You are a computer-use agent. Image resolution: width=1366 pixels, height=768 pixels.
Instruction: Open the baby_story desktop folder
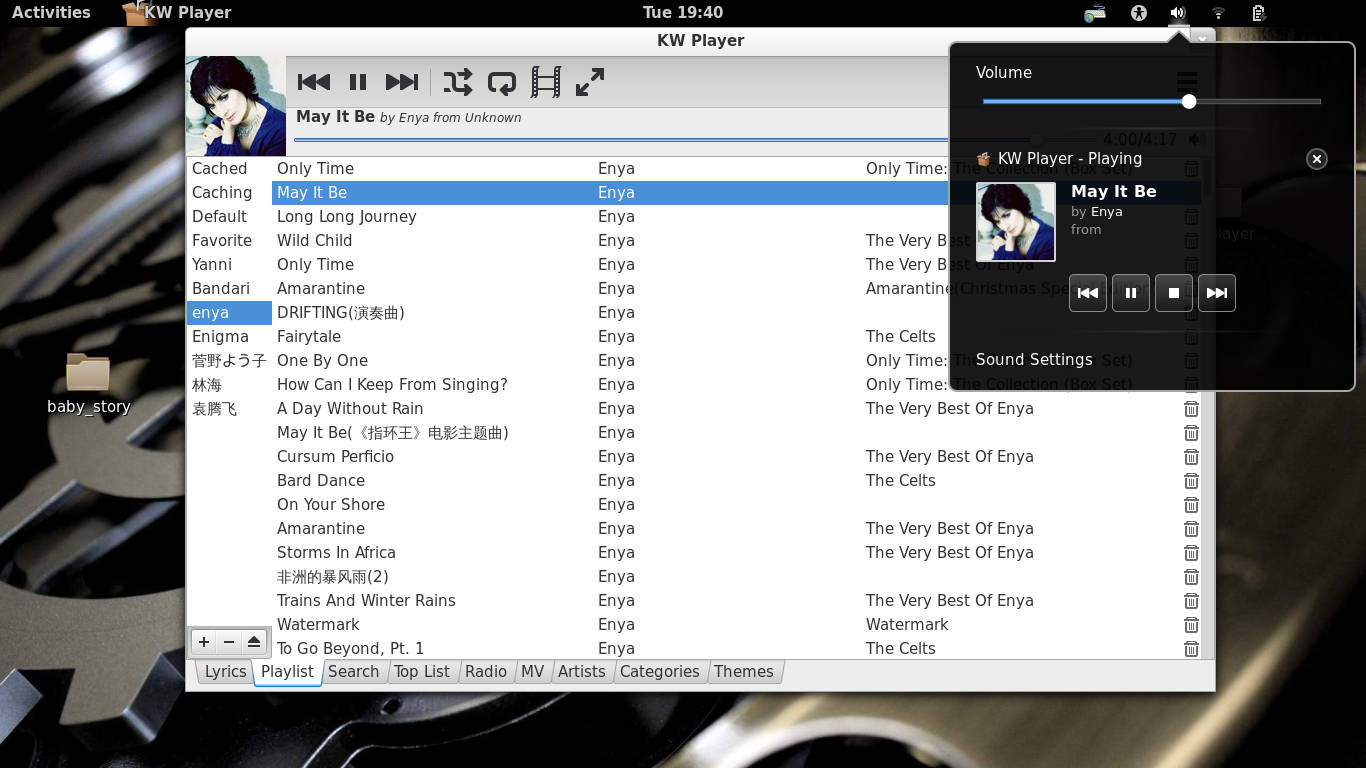(88, 383)
